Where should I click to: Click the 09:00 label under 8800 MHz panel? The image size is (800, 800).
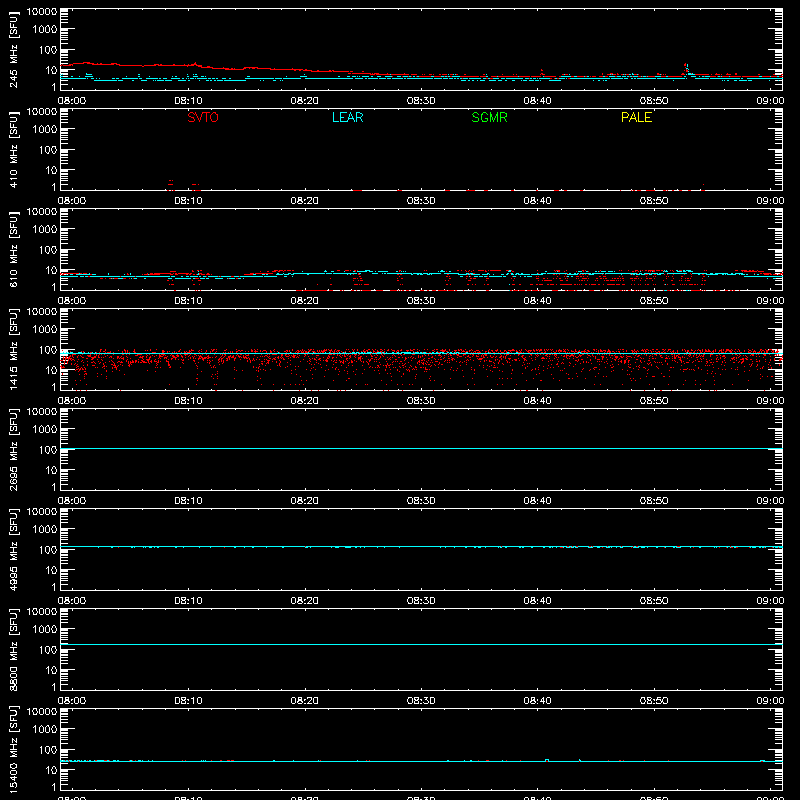pyautogui.click(x=770, y=701)
